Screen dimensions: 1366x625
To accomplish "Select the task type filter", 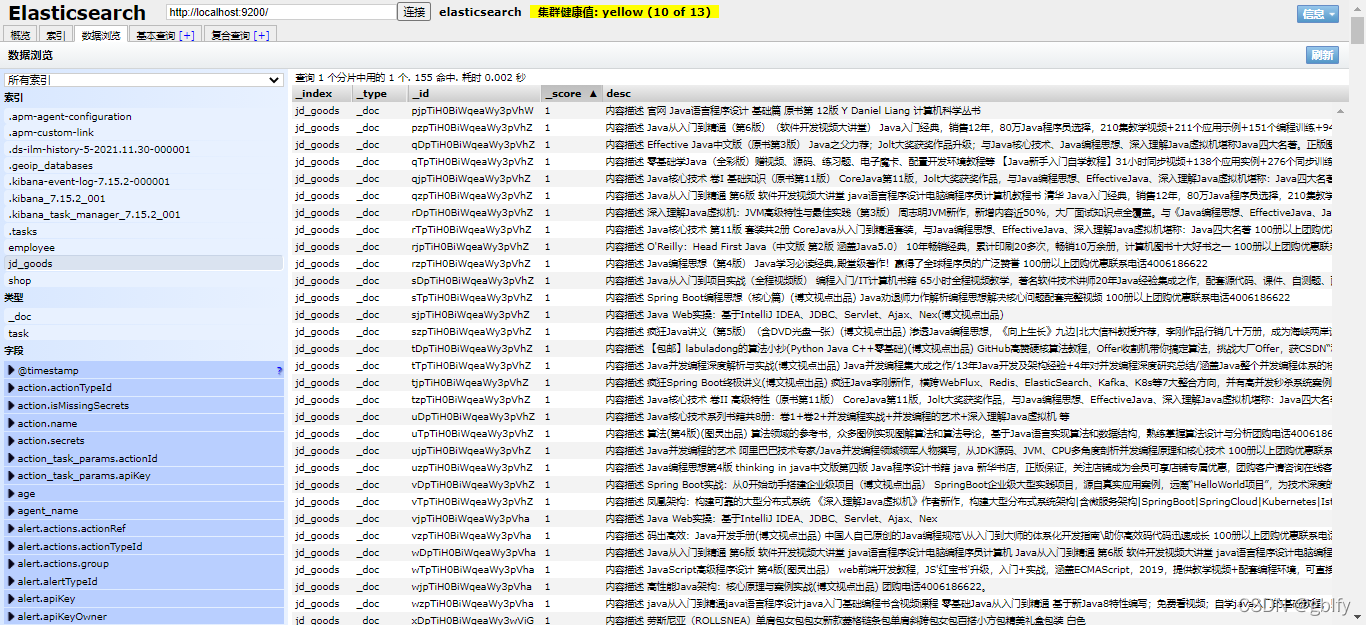I will click(143, 333).
